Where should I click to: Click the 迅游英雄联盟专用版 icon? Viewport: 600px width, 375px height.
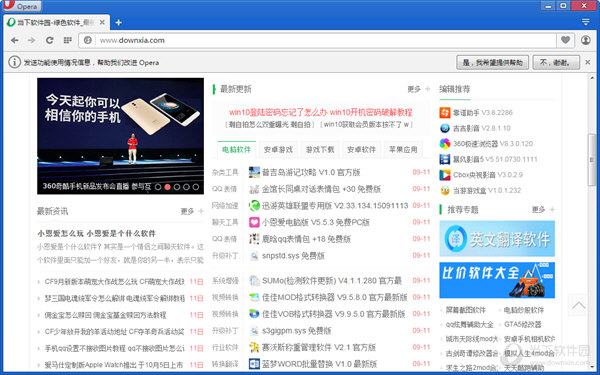254,205
